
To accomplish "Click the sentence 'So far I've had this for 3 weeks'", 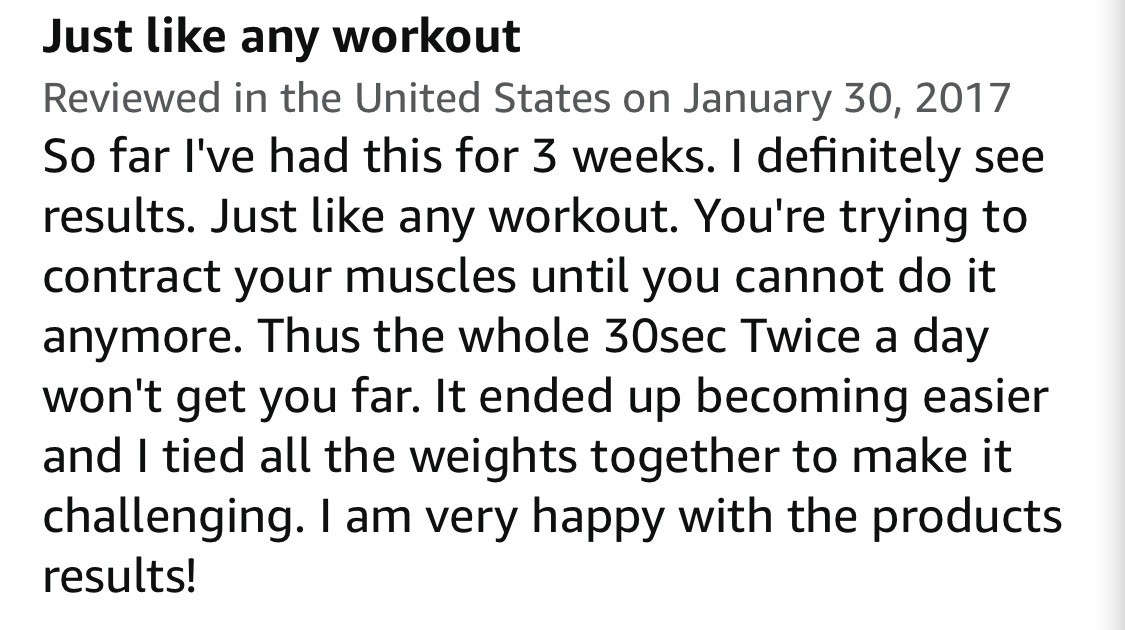I will tap(379, 156).
